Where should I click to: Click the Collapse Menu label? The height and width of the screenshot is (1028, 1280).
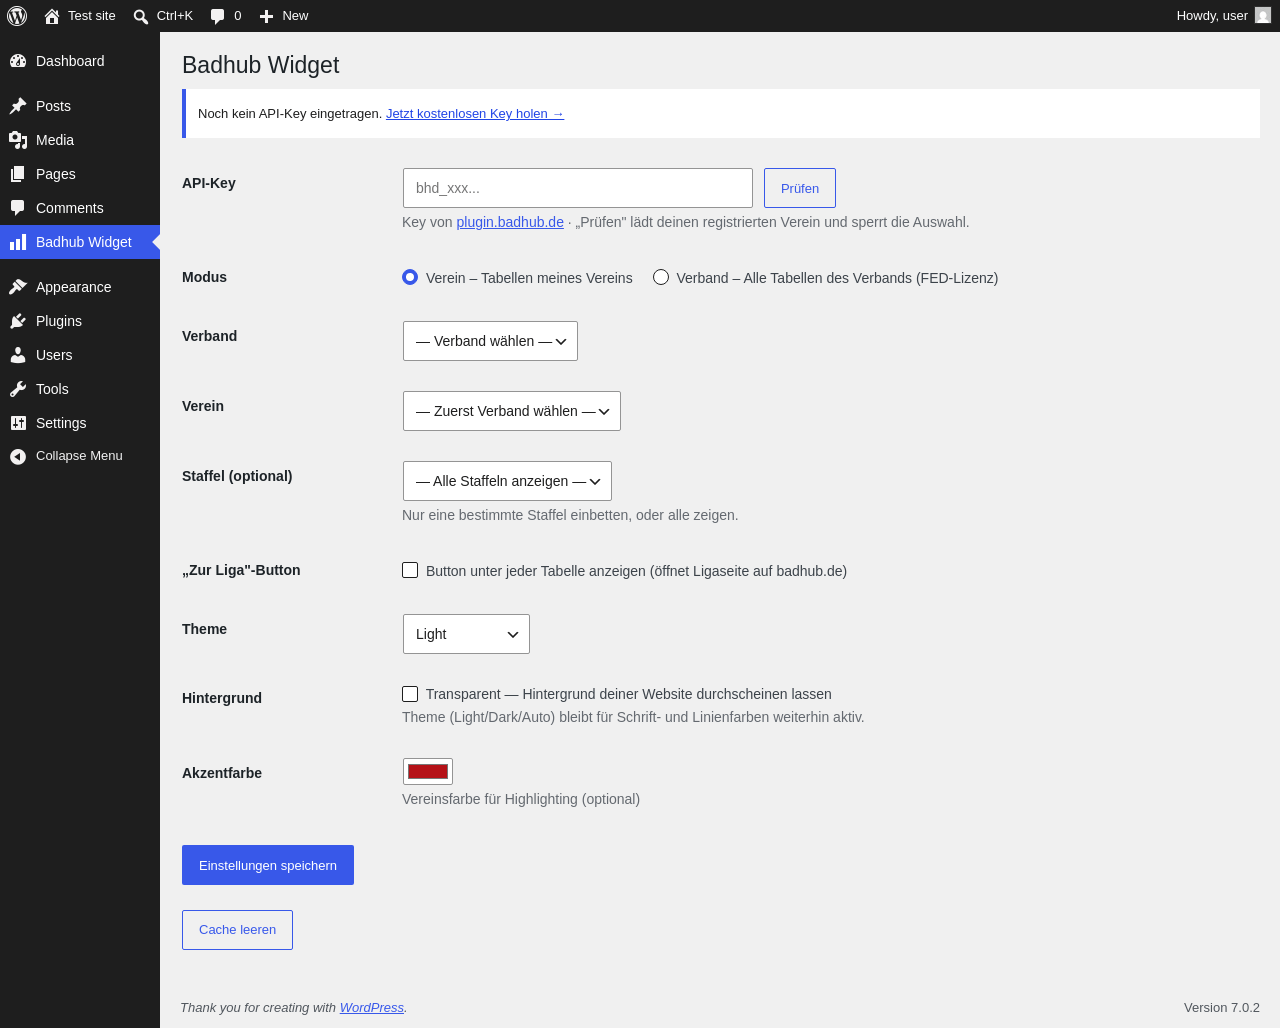(79, 456)
